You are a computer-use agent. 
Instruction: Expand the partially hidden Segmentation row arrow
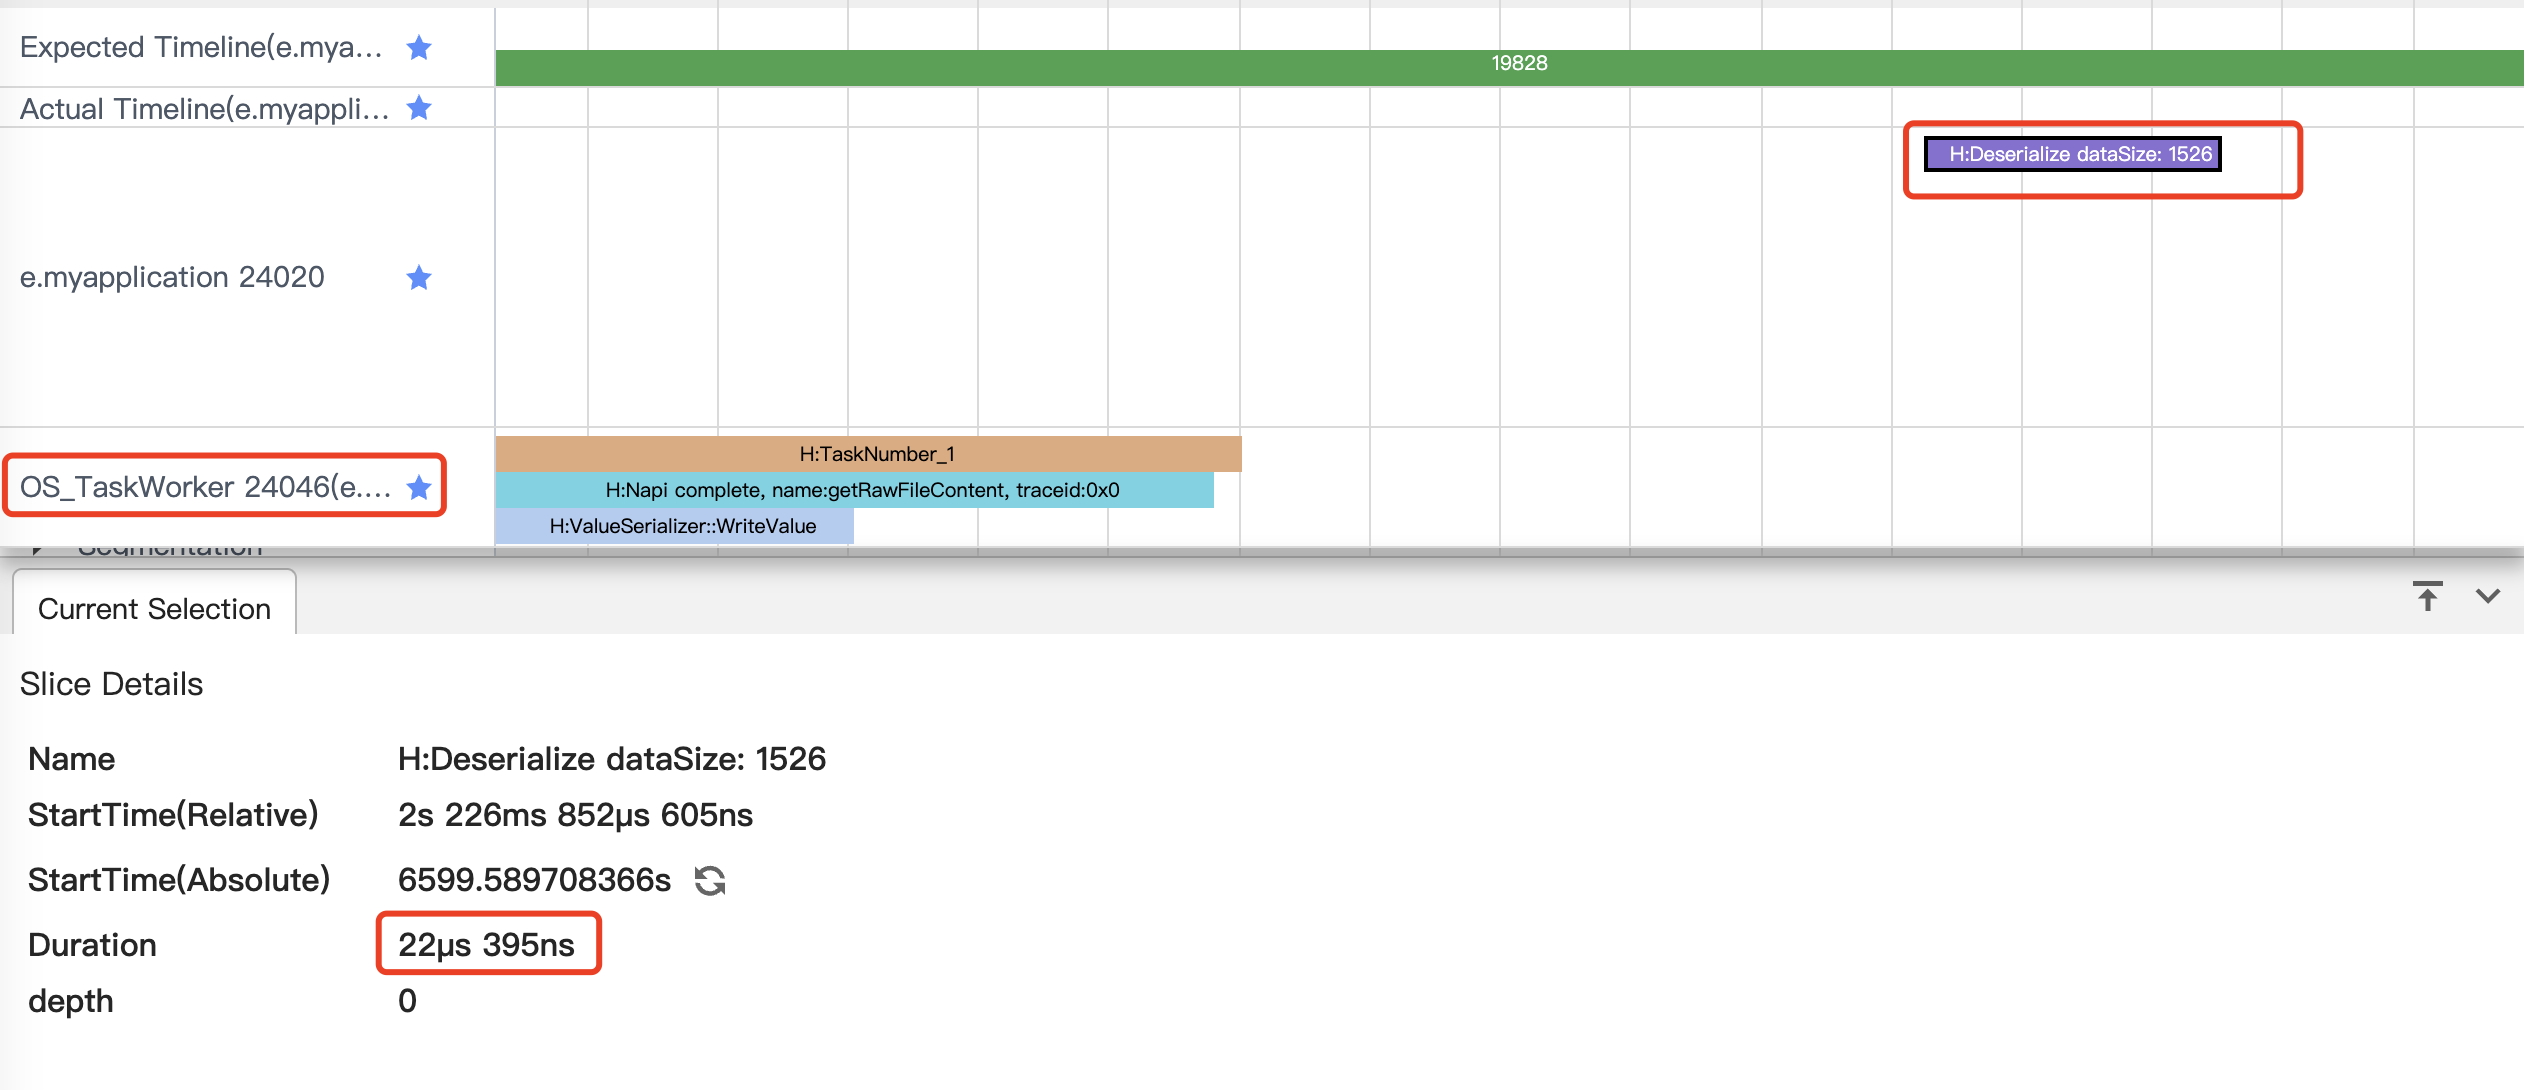tap(37, 549)
